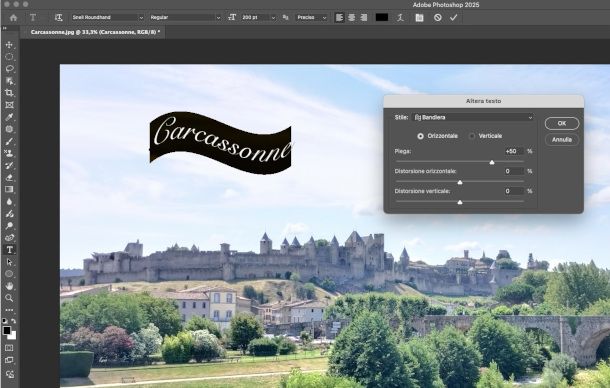Select the Hand tool
This screenshot has height=388, width=610.
coord(9,286)
